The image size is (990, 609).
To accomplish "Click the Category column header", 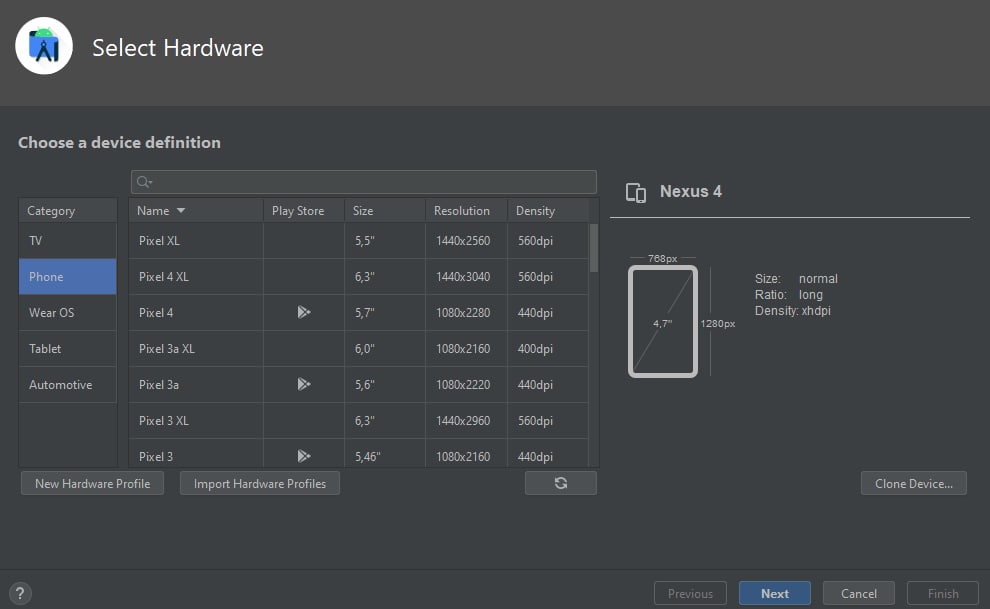I will pos(68,210).
